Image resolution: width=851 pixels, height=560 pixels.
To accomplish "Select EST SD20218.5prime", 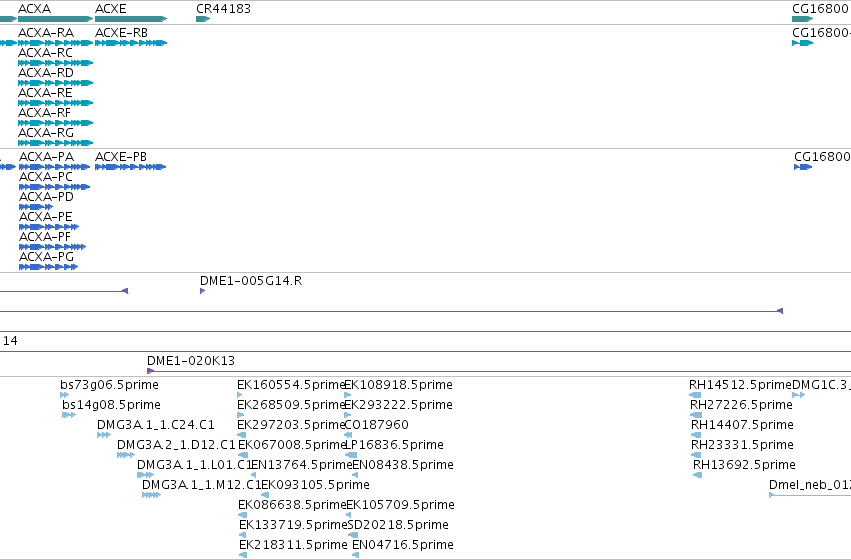I will [353, 536].
